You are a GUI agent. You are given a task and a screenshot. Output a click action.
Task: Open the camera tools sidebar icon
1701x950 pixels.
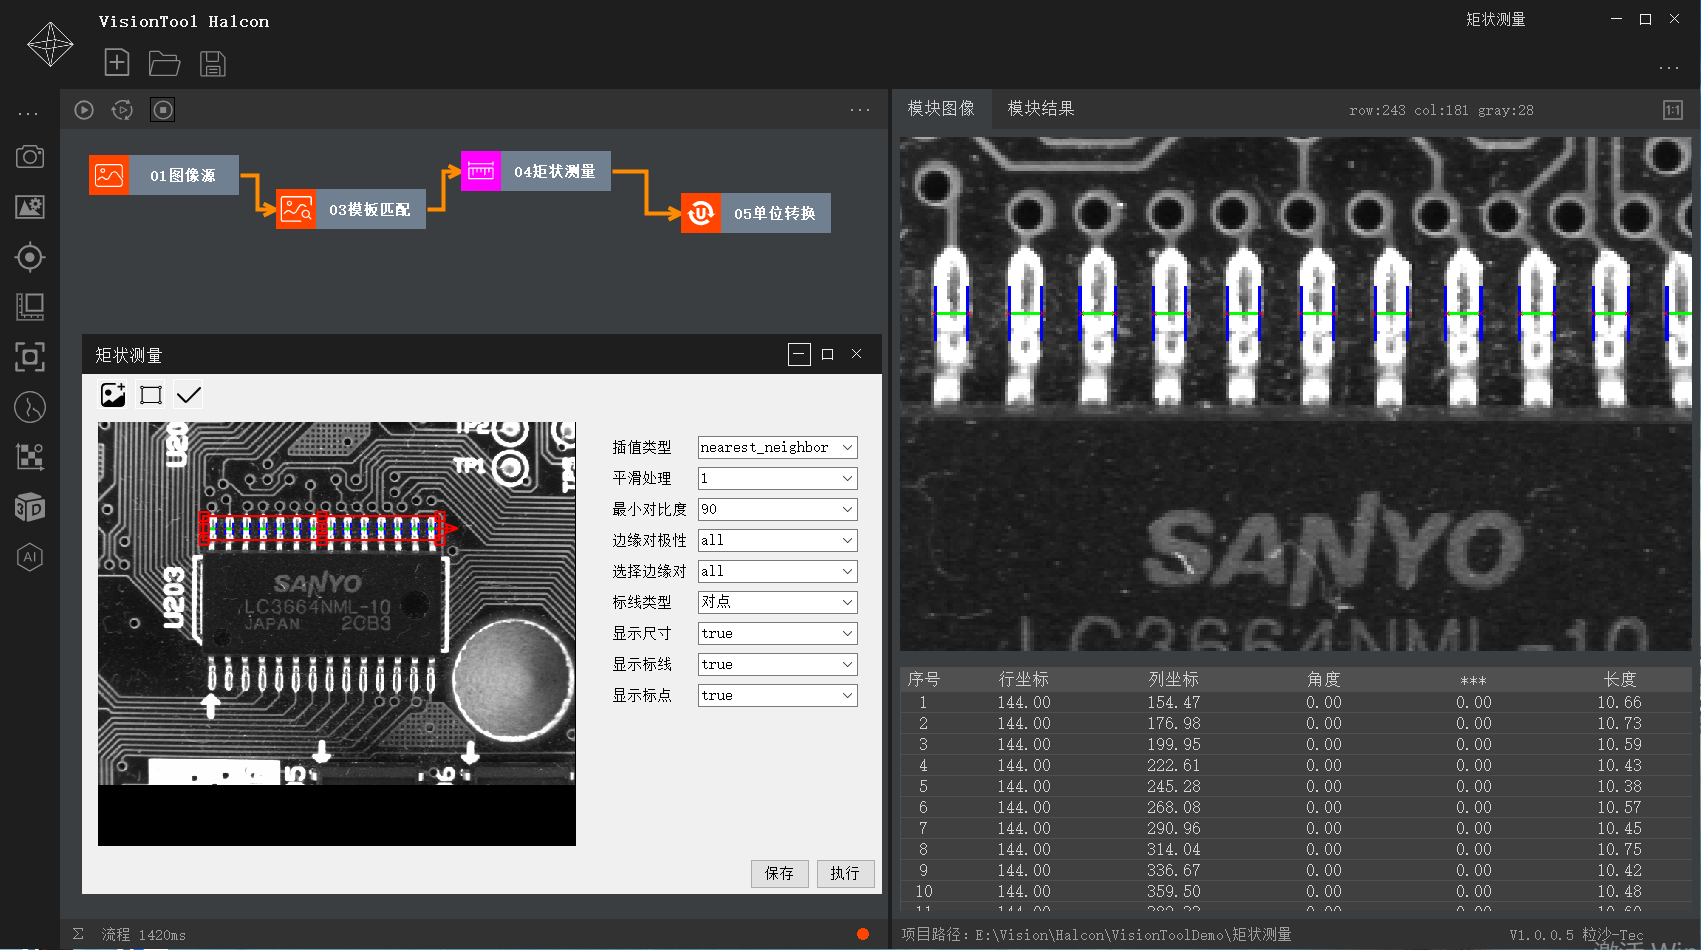pos(30,157)
